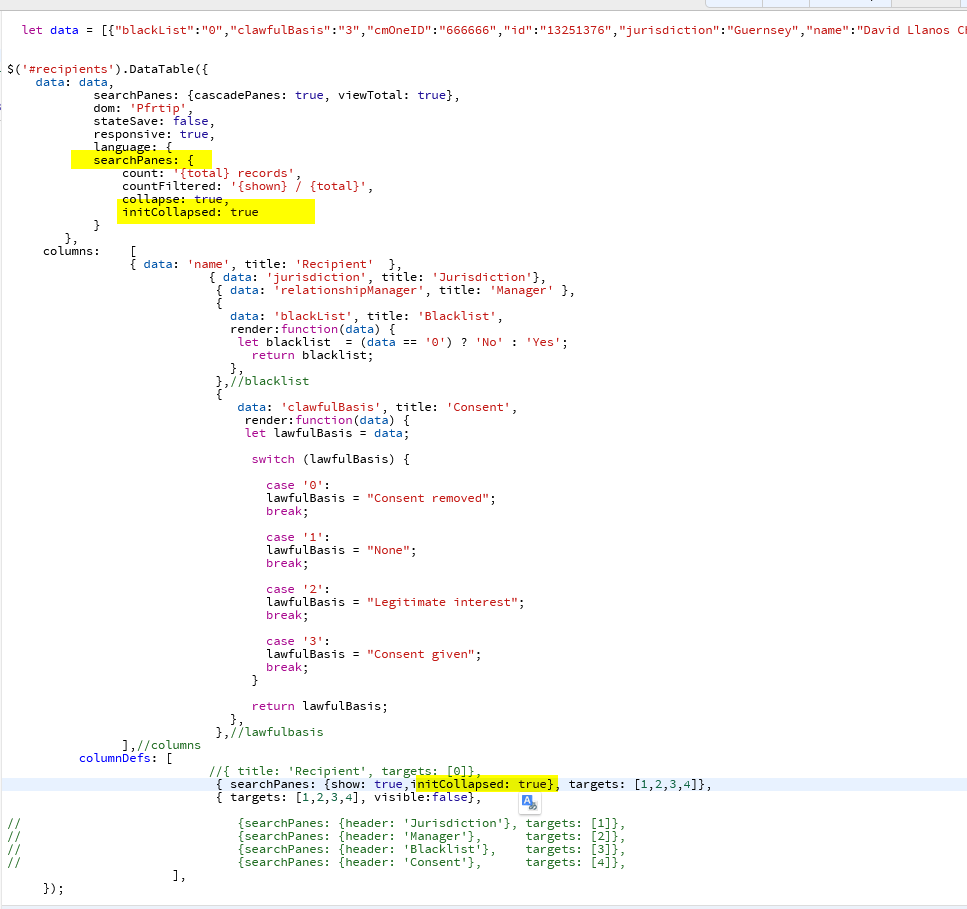
Task: Click the 'stateSave: false' line
Action: (154, 121)
